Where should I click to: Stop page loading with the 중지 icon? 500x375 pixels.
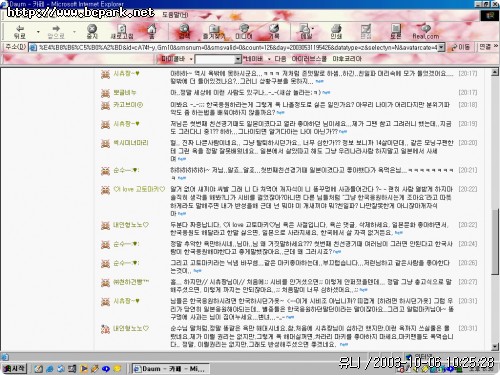tap(92, 32)
